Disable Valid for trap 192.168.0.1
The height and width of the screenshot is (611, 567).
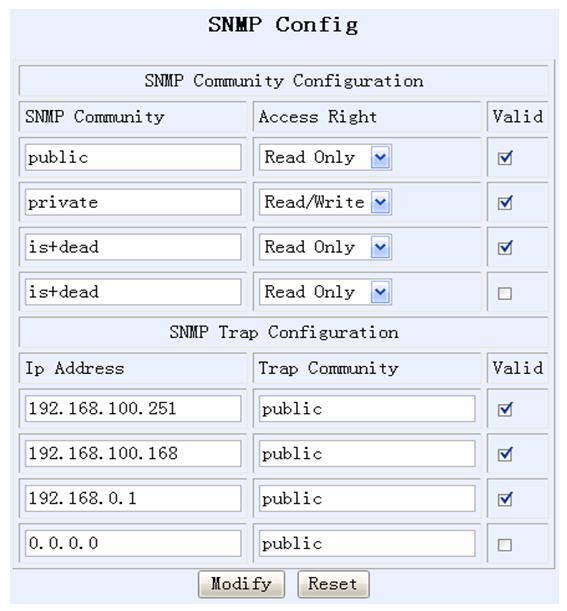tap(505, 499)
